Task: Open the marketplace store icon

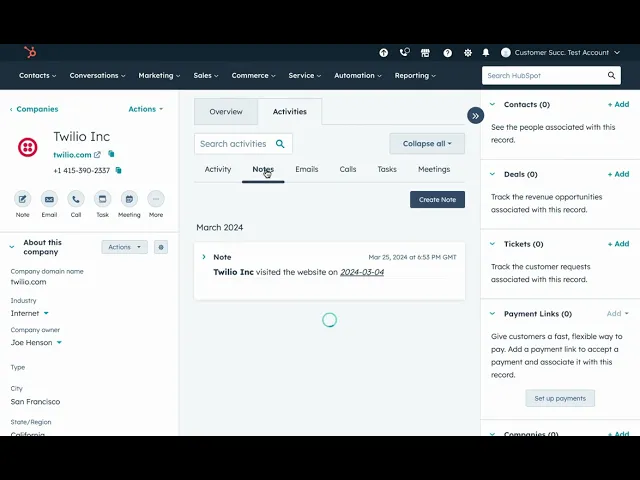Action: point(425,53)
